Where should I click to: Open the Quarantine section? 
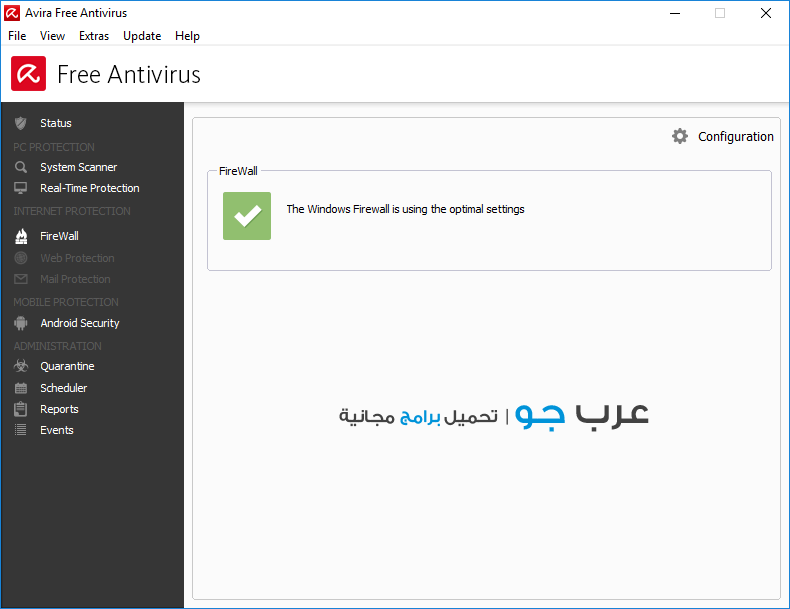click(68, 366)
